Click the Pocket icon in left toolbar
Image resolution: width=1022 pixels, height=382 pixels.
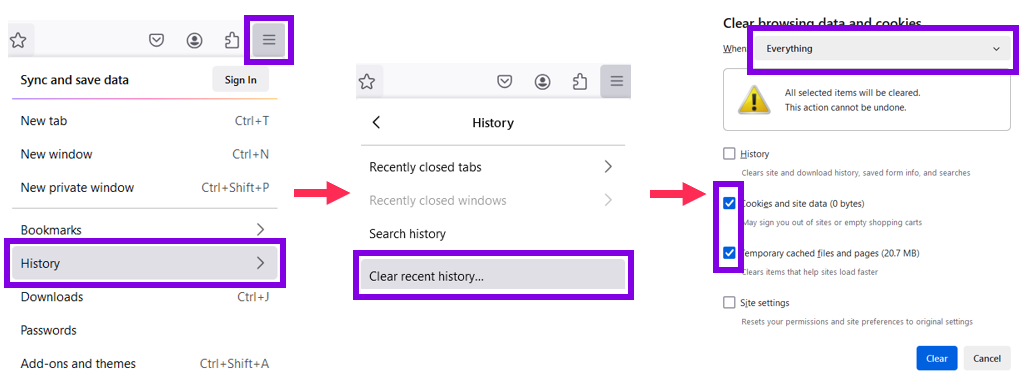coord(156,41)
